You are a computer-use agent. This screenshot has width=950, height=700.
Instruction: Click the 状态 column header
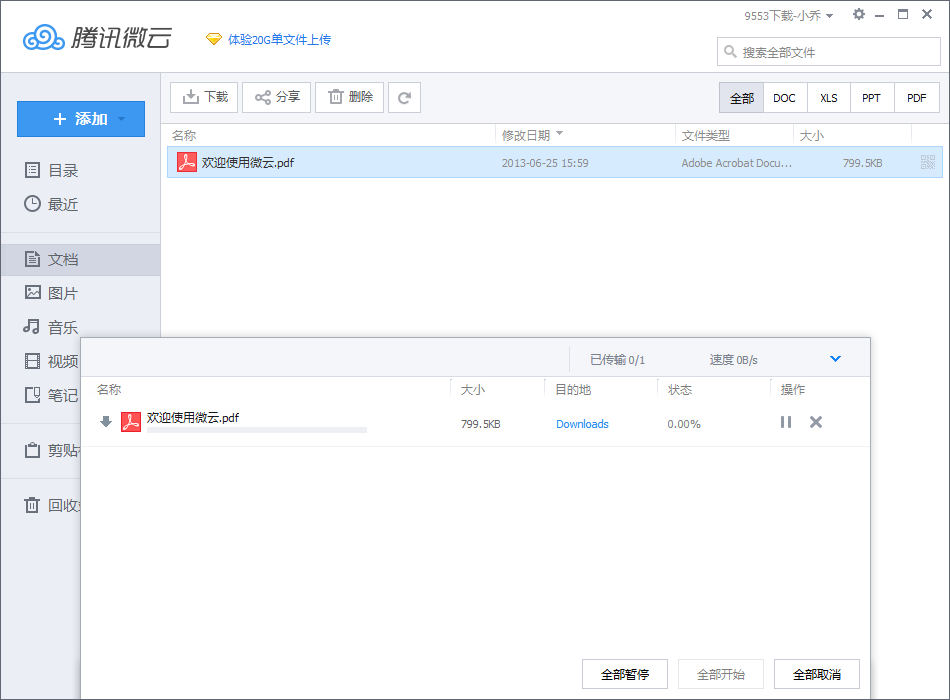point(680,389)
